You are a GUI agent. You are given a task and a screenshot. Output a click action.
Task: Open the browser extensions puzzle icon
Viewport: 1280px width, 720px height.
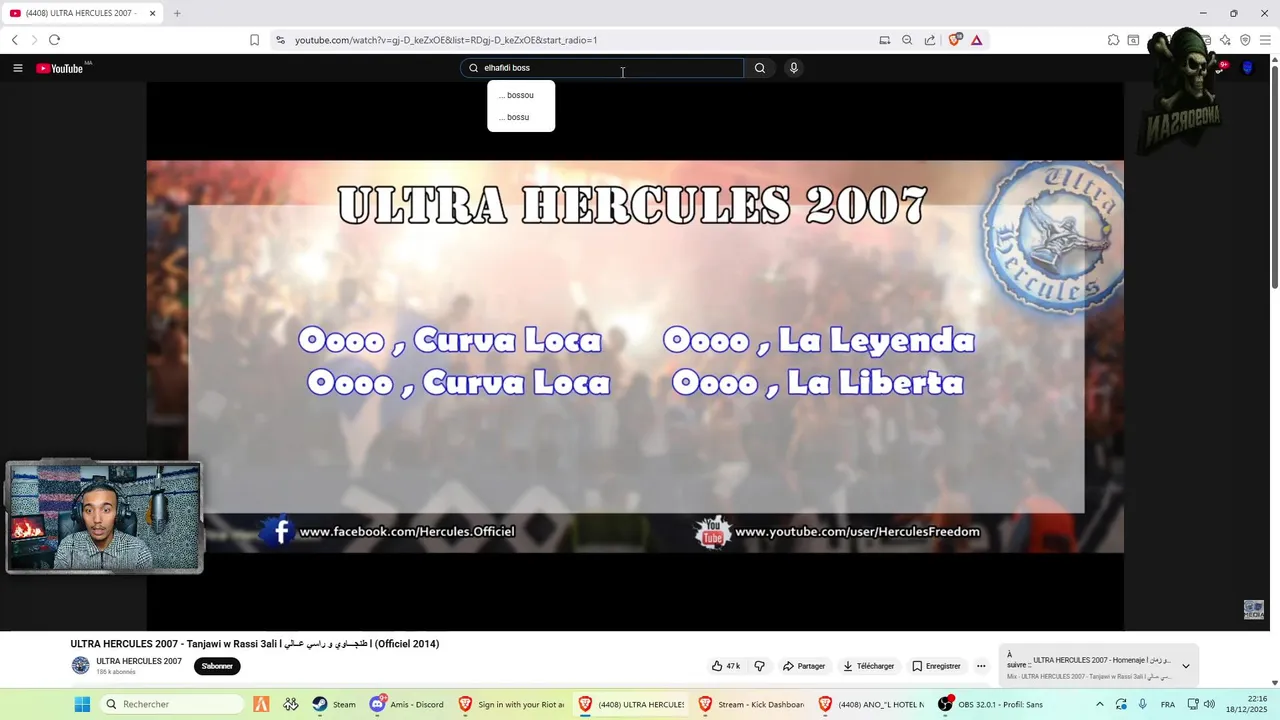(1113, 40)
